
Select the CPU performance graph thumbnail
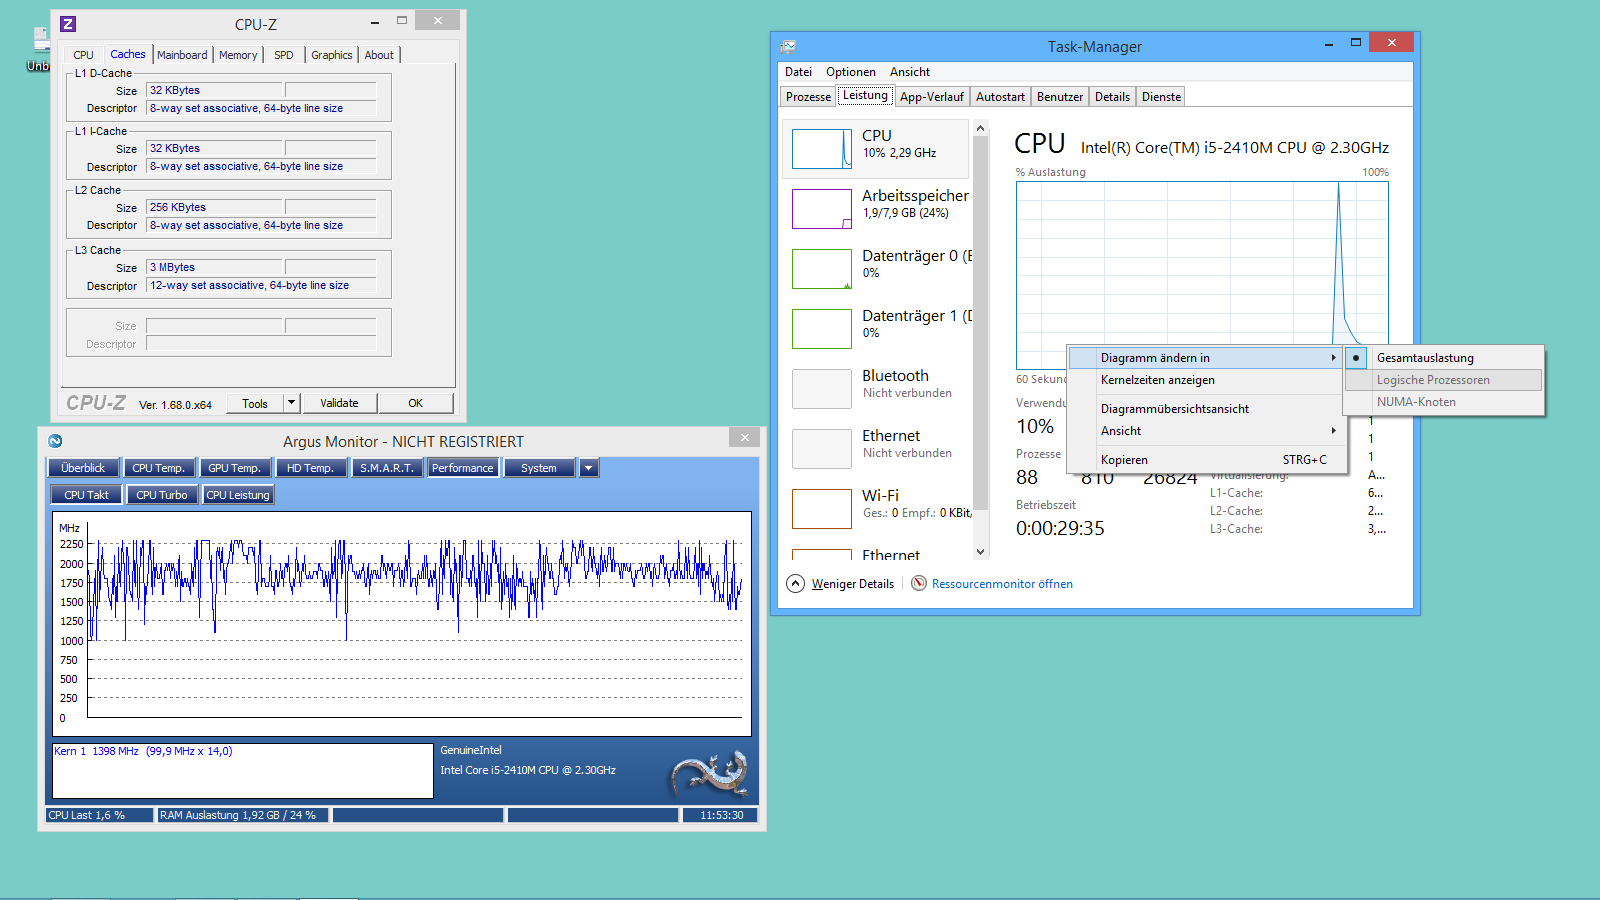822,149
